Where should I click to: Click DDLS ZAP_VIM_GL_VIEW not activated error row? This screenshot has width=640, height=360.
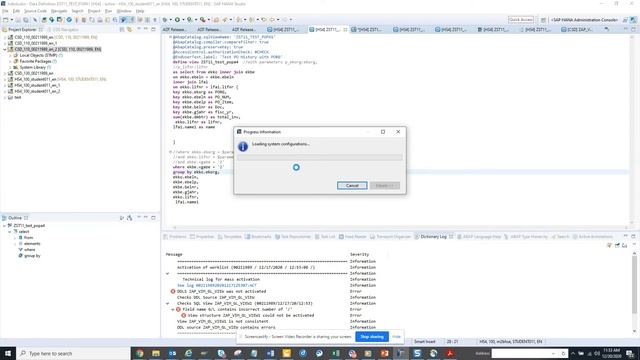(x=221, y=291)
